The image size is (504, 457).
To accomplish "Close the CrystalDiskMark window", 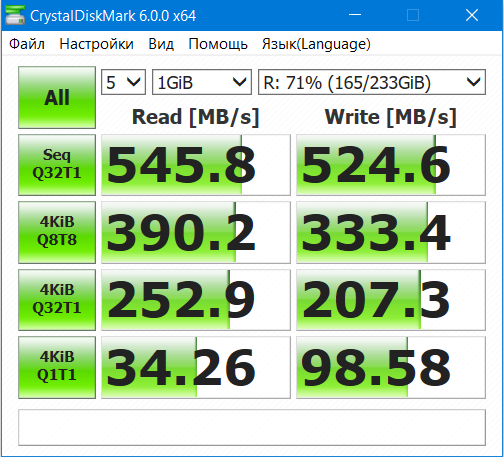I will click(x=472, y=15).
